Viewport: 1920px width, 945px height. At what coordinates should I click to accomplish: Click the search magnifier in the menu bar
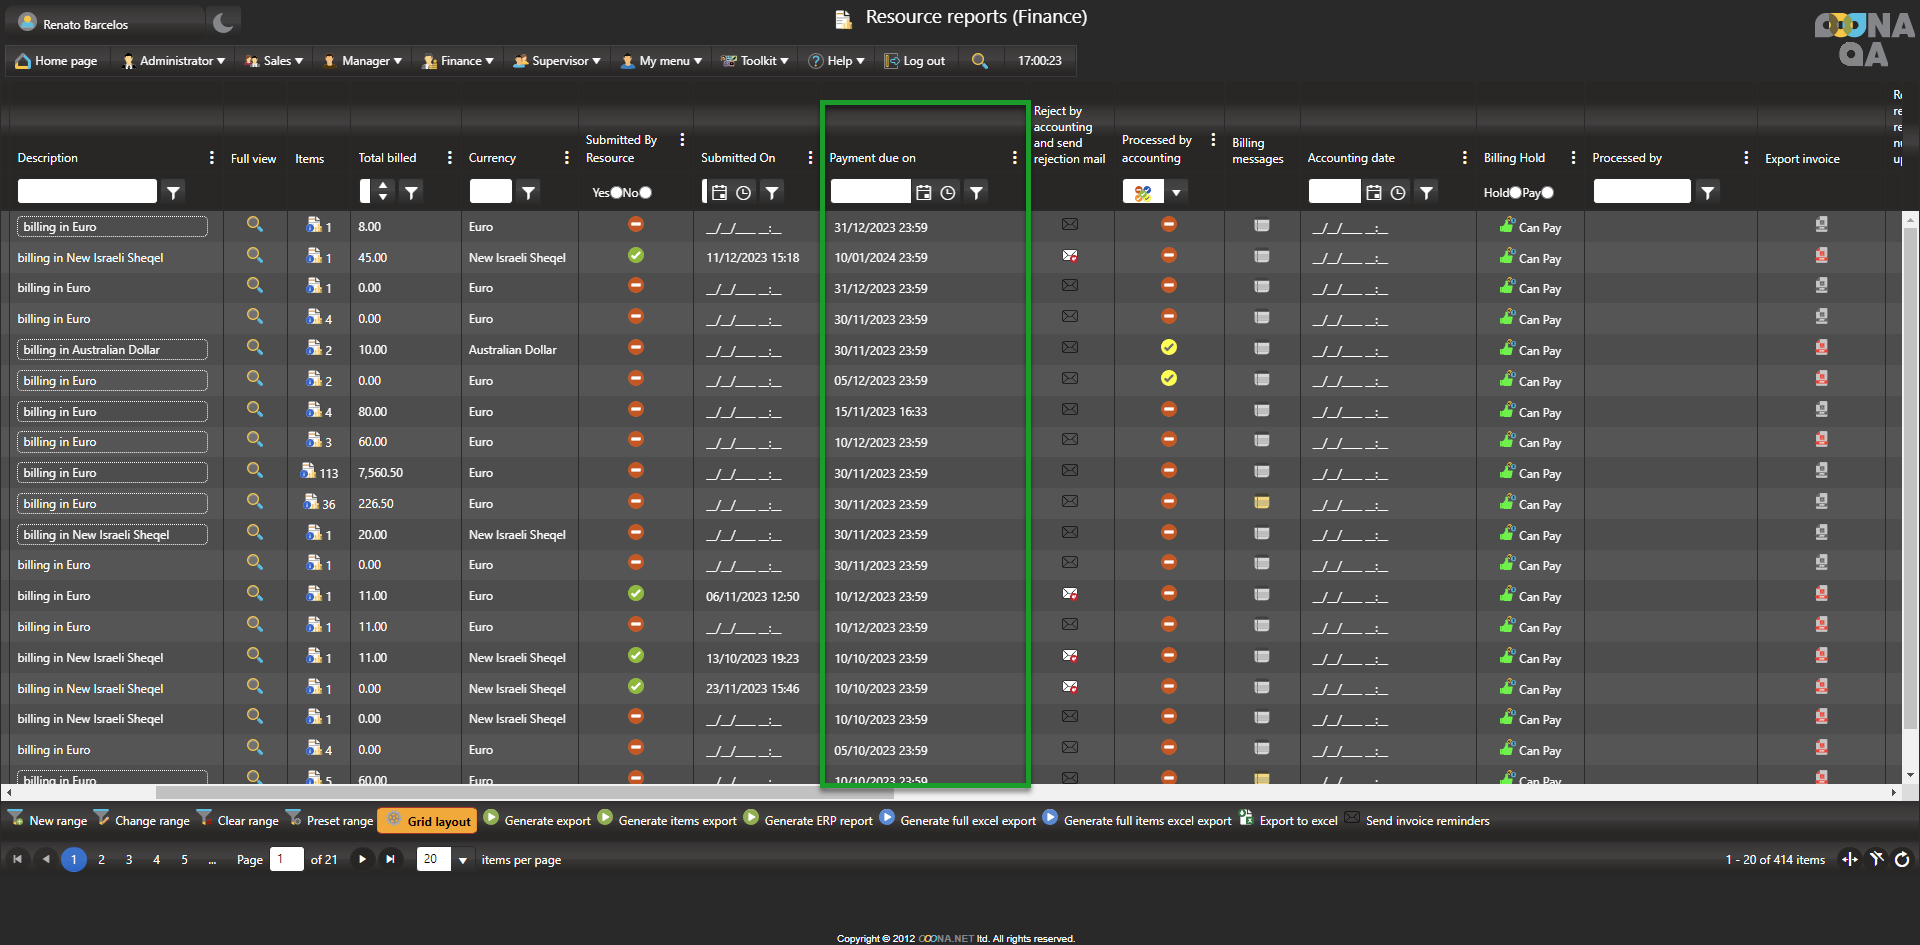tap(980, 61)
